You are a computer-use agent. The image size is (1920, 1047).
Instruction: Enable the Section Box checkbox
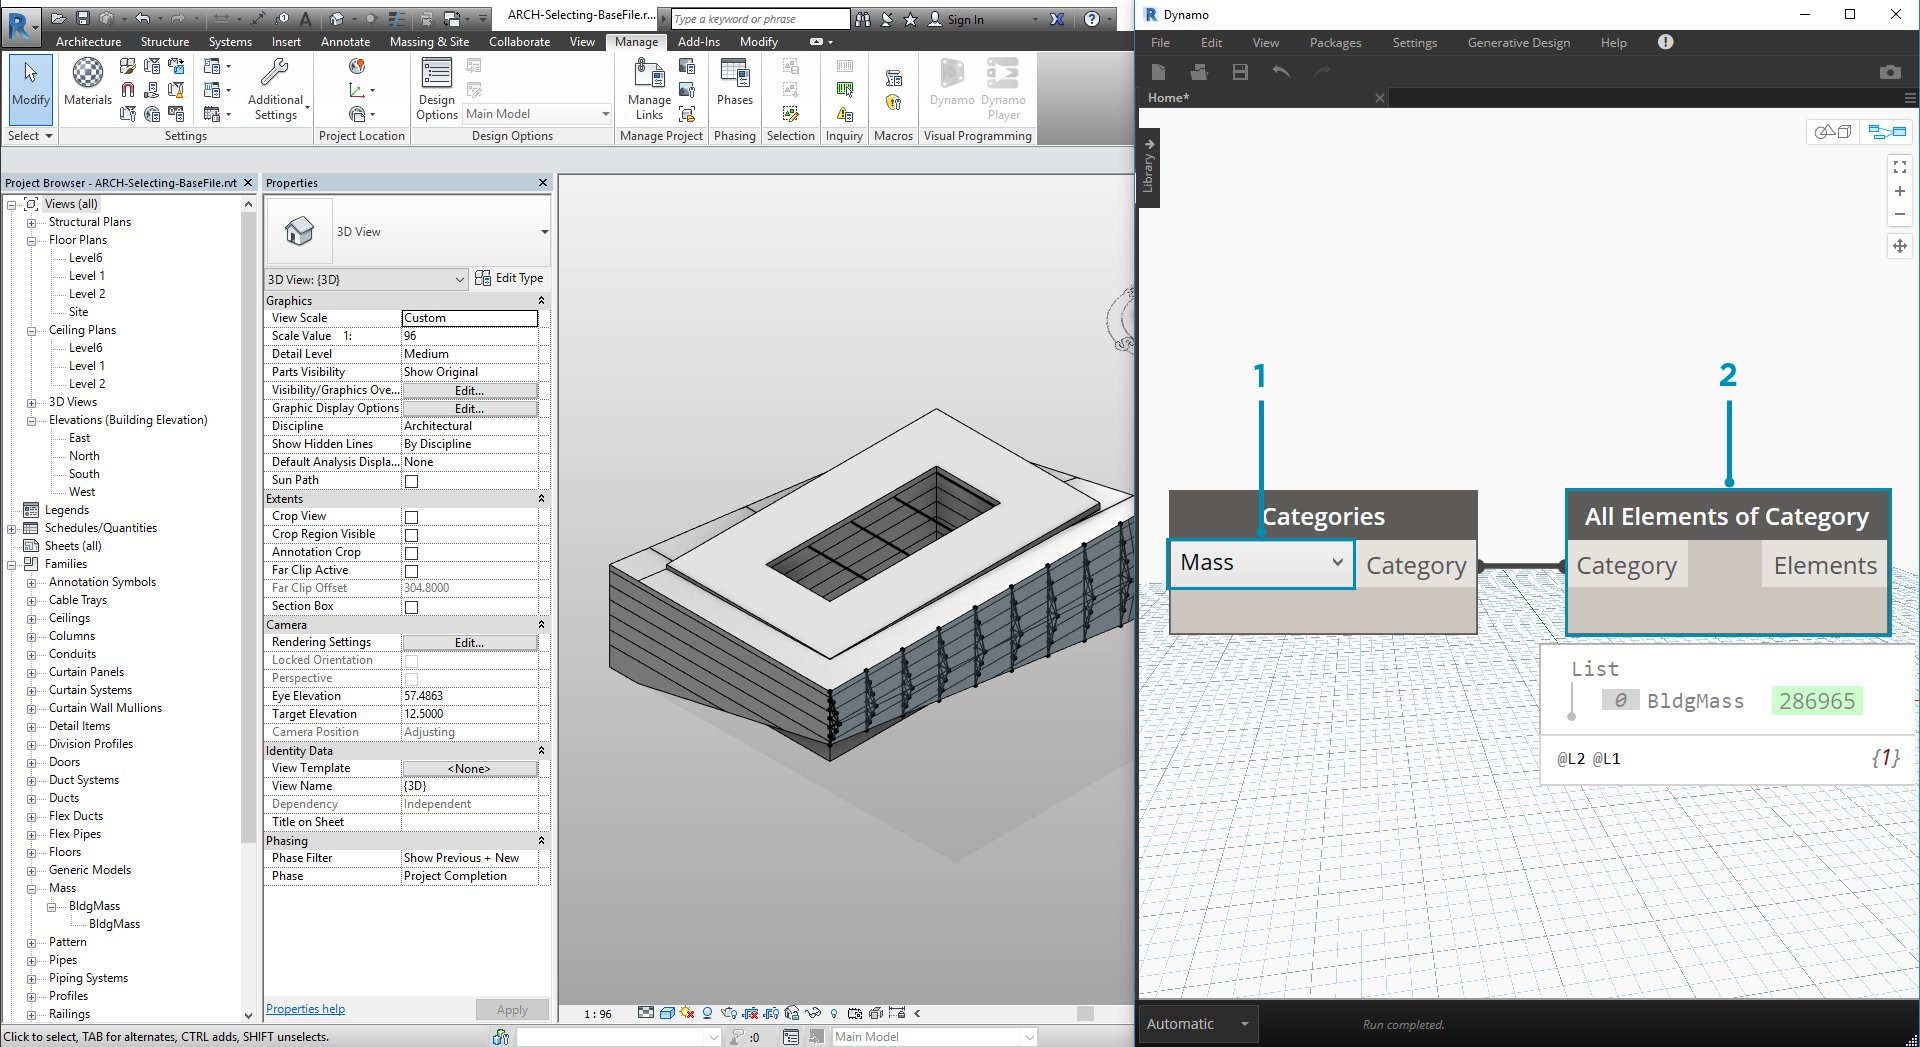click(411, 607)
